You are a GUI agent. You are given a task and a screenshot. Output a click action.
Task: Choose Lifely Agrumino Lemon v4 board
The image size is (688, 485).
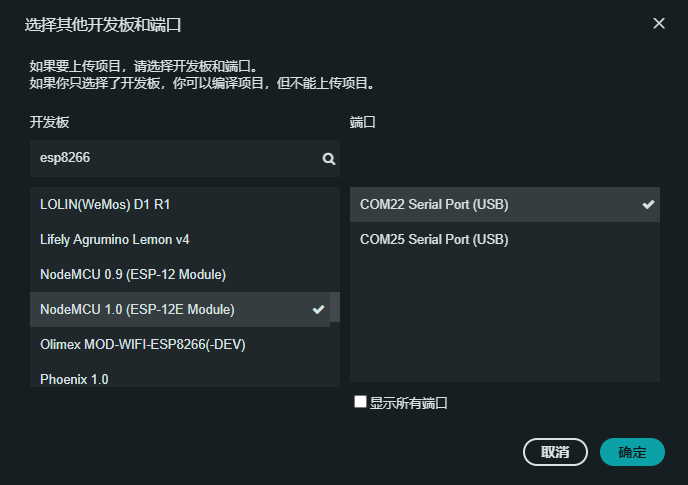coord(180,240)
